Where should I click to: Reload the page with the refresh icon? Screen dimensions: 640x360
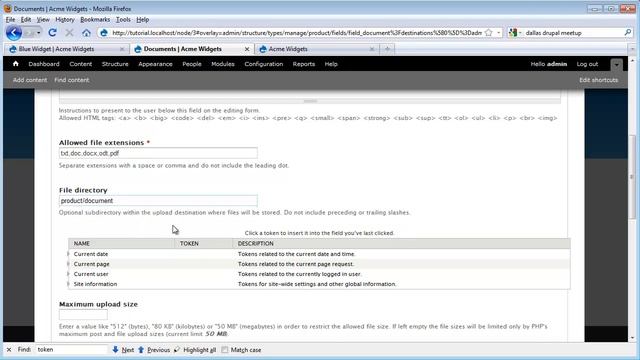point(52,33)
